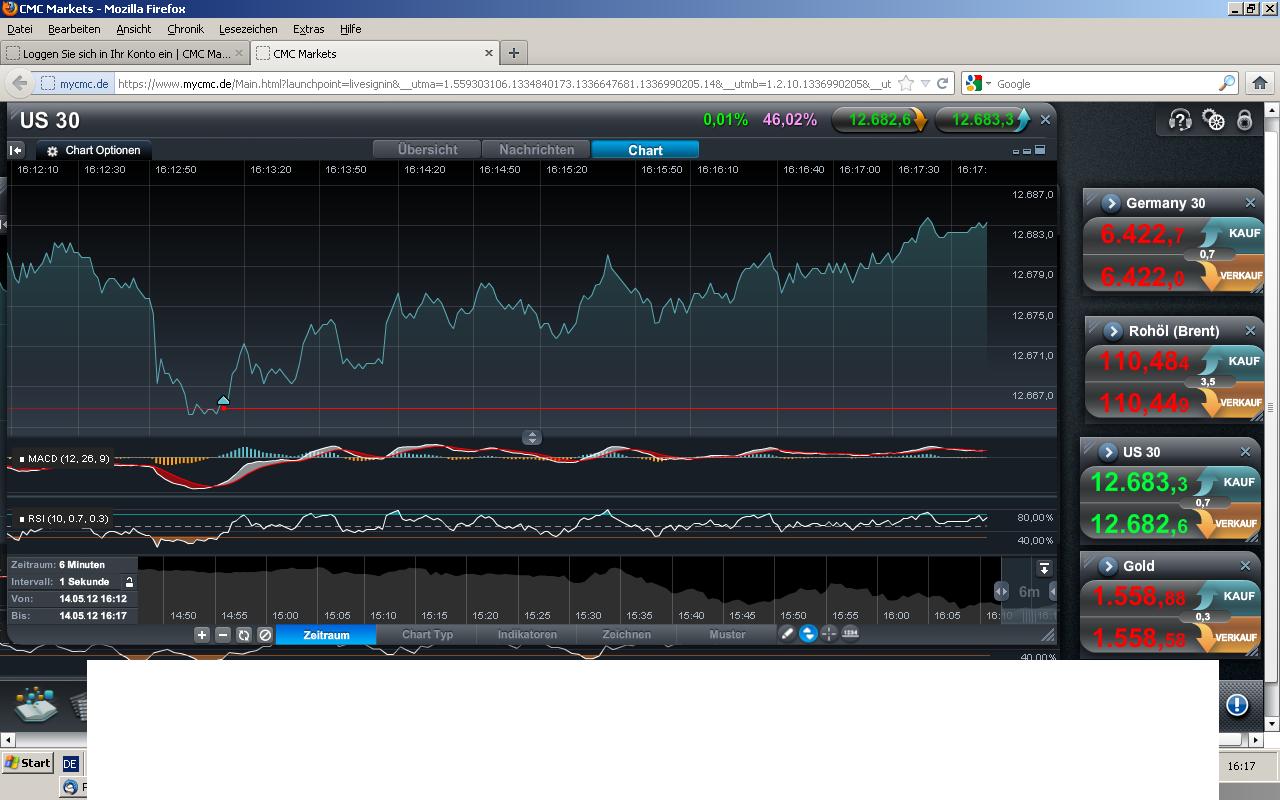The width and height of the screenshot is (1280, 800).
Task: Select the Indikatoren tab below the chart
Action: [527, 635]
